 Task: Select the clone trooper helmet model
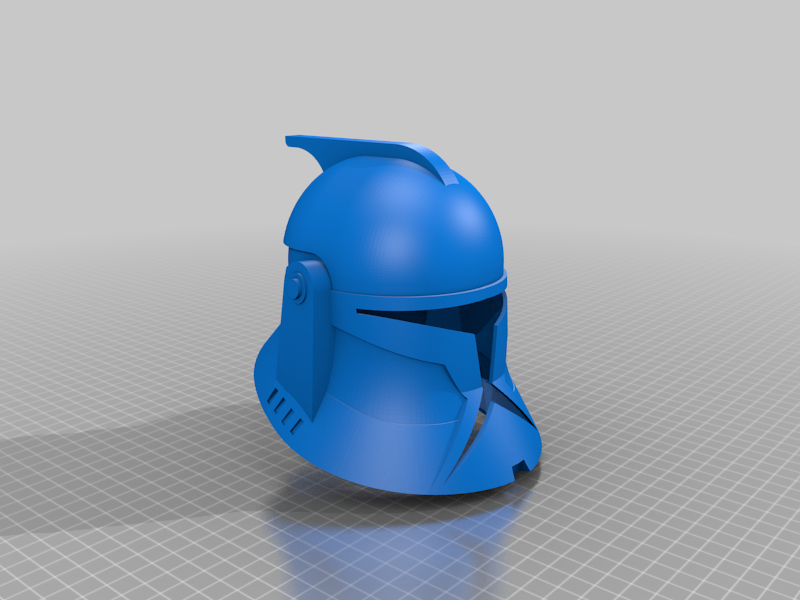click(x=390, y=300)
